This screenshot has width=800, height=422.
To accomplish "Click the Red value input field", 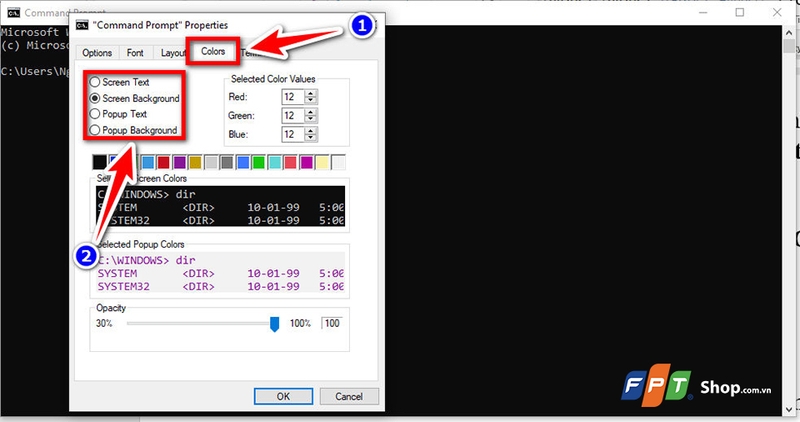I will pos(293,97).
